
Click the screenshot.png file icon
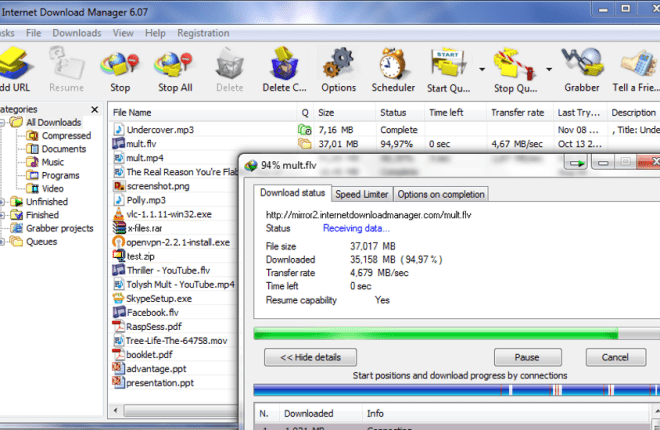coord(119,186)
